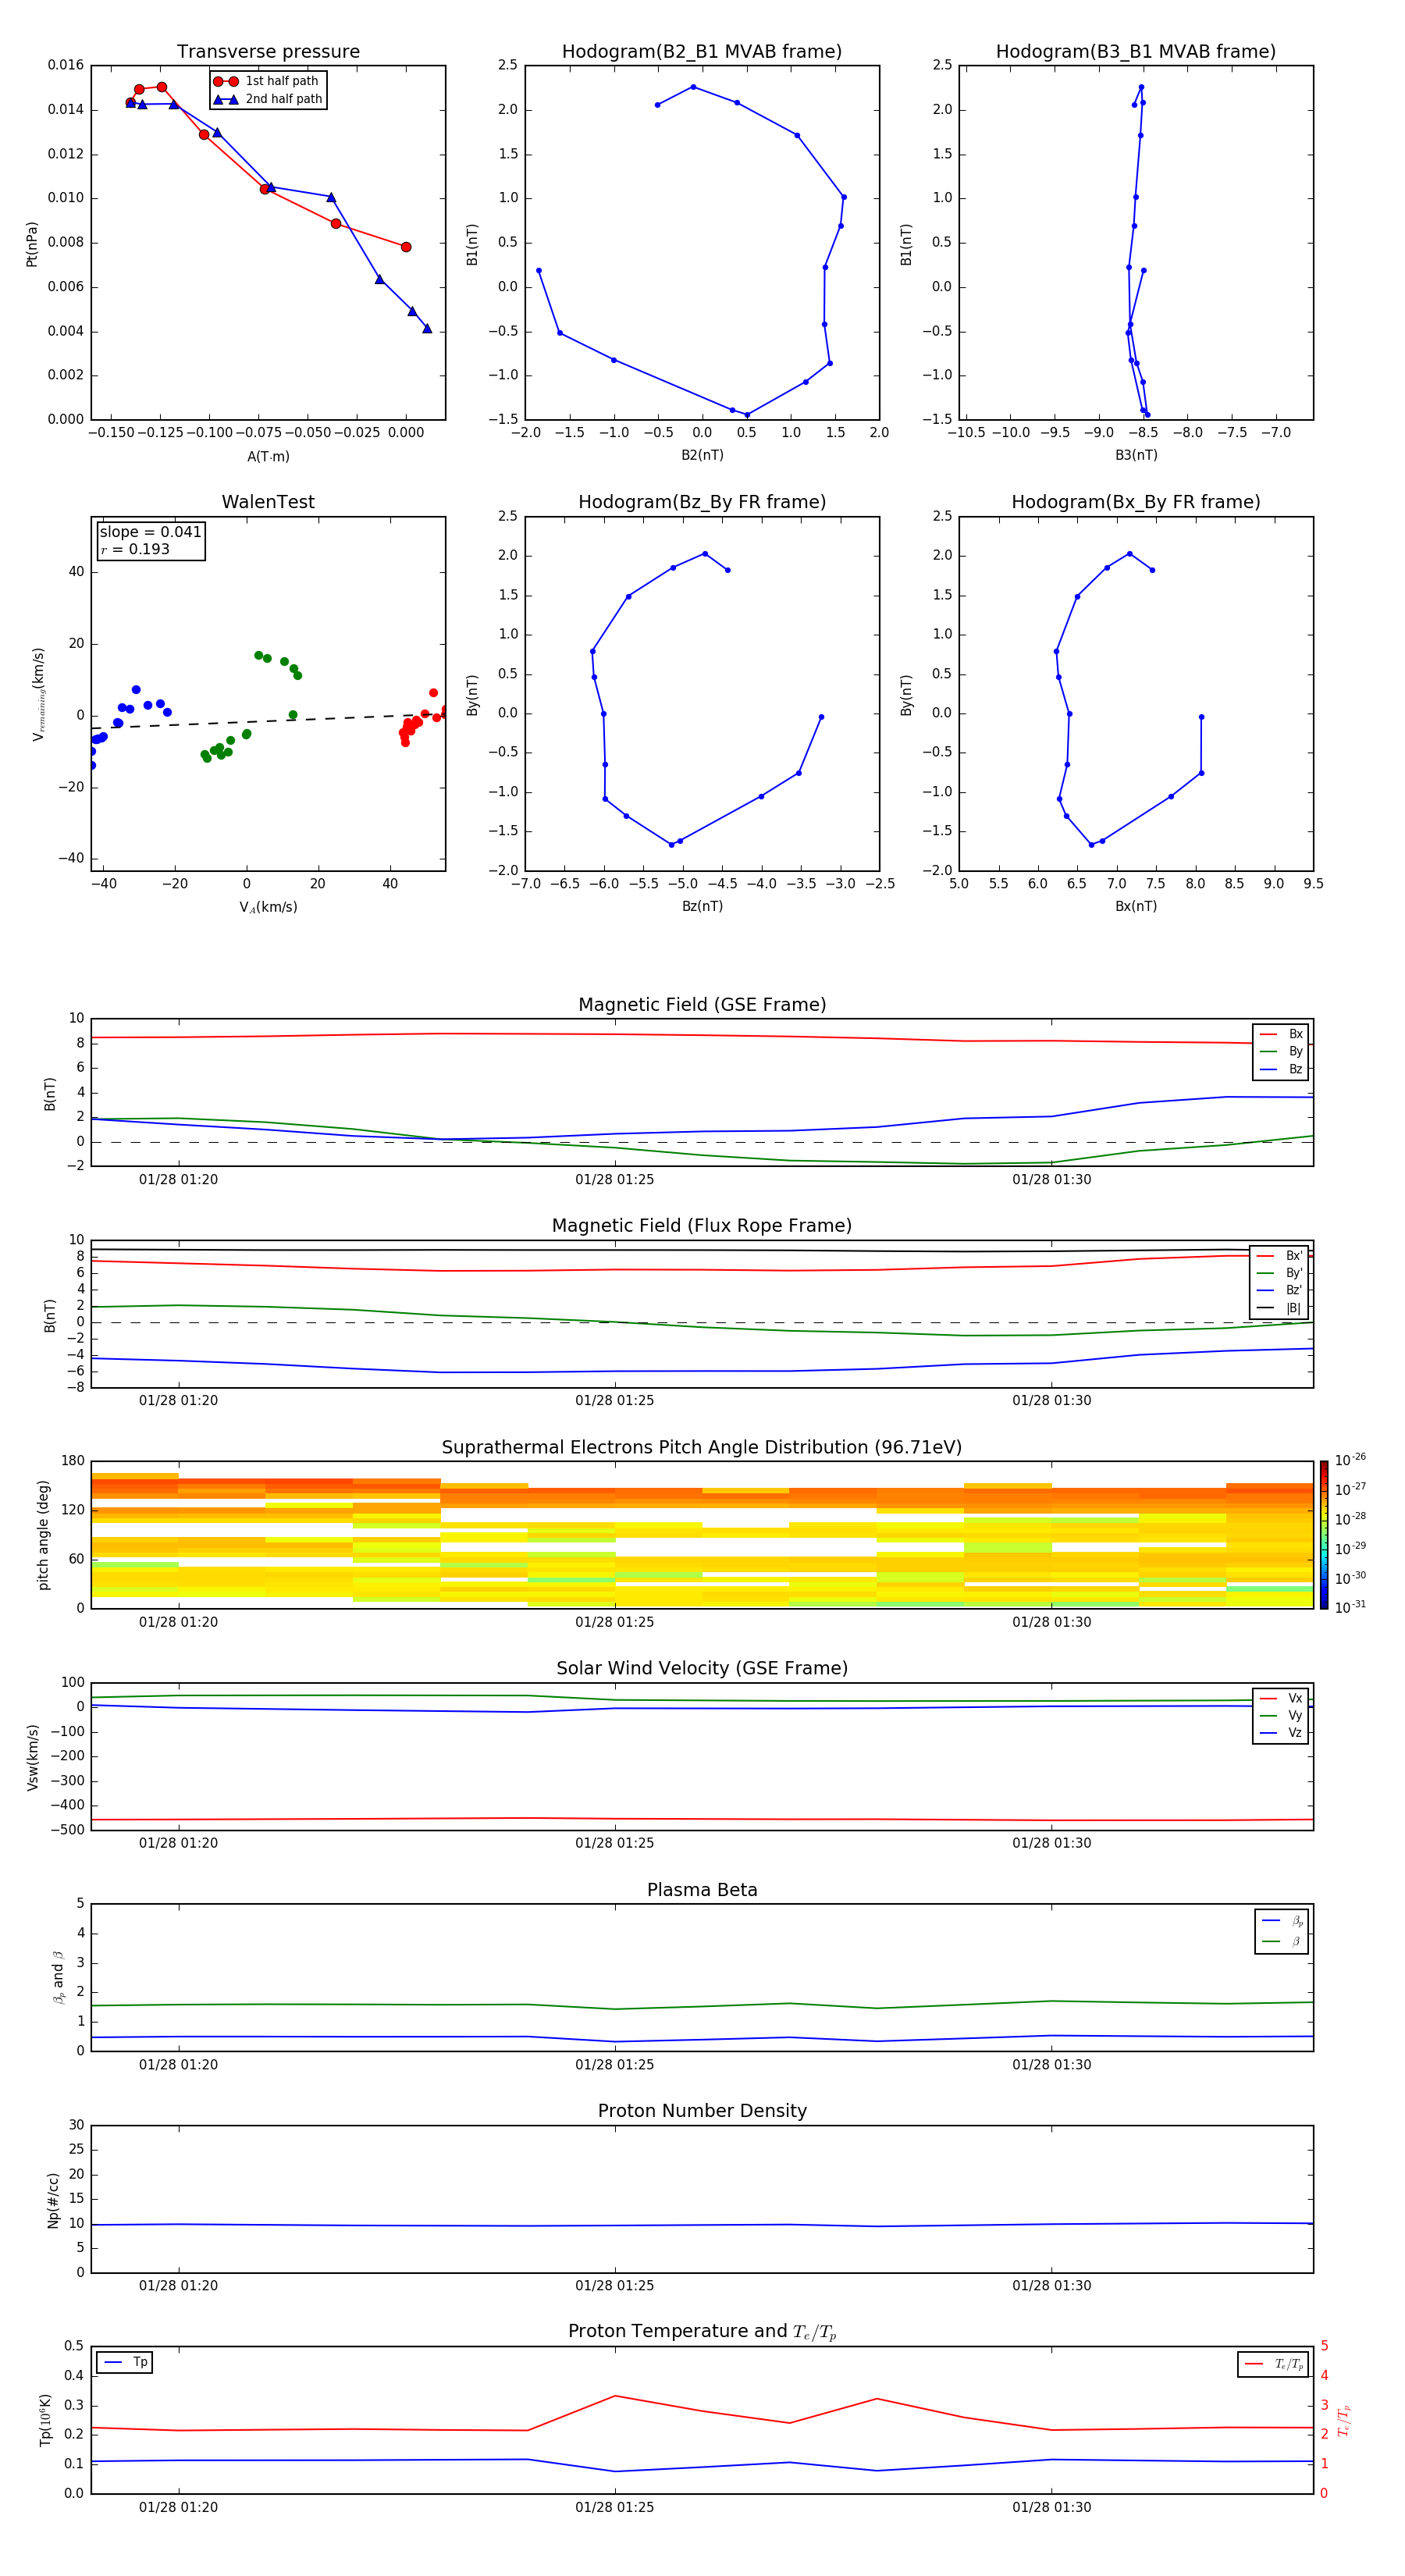Click the '10^-26' colorbar tick label
1405x2576 pixels.
click(1350, 1460)
